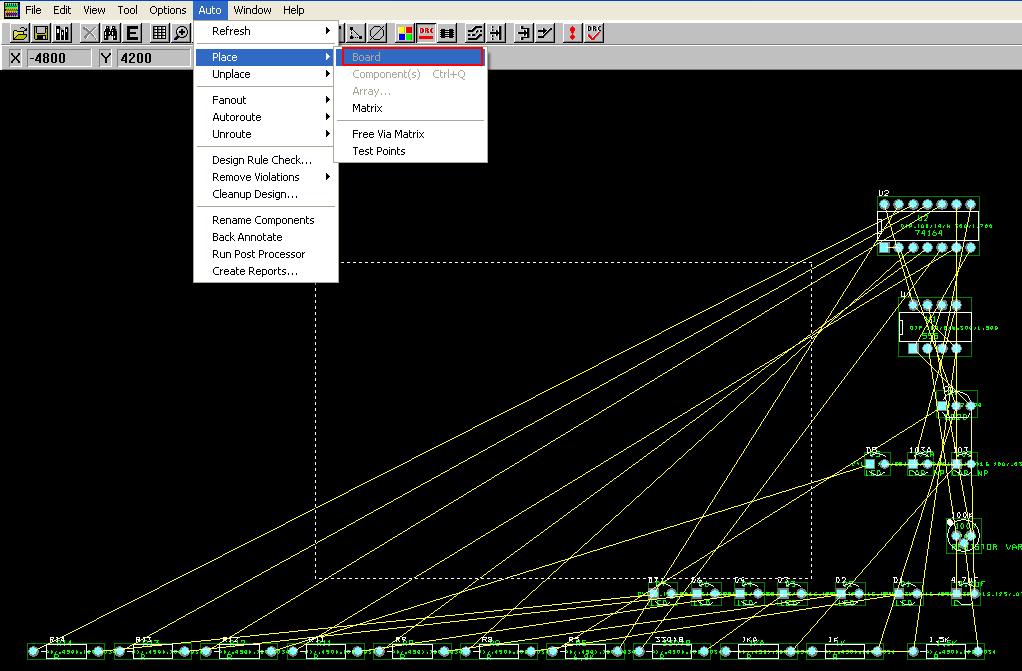The image size is (1022, 671).
Task: Toggle the pressed DRC button with red underline
Action: [x=426, y=33]
